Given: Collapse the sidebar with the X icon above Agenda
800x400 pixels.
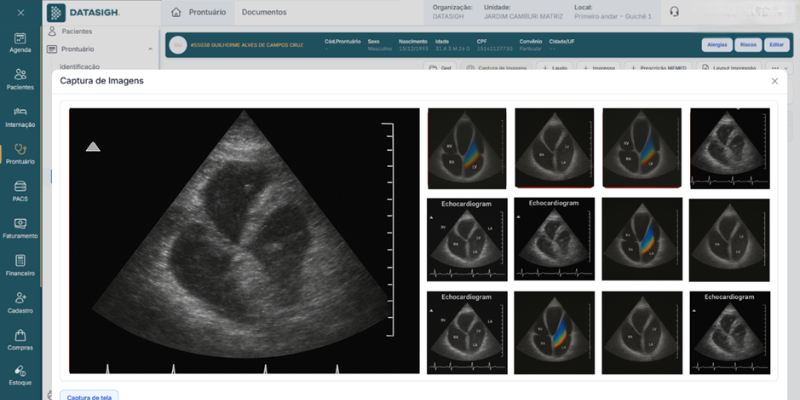Looking at the screenshot, I should coord(20,13).
